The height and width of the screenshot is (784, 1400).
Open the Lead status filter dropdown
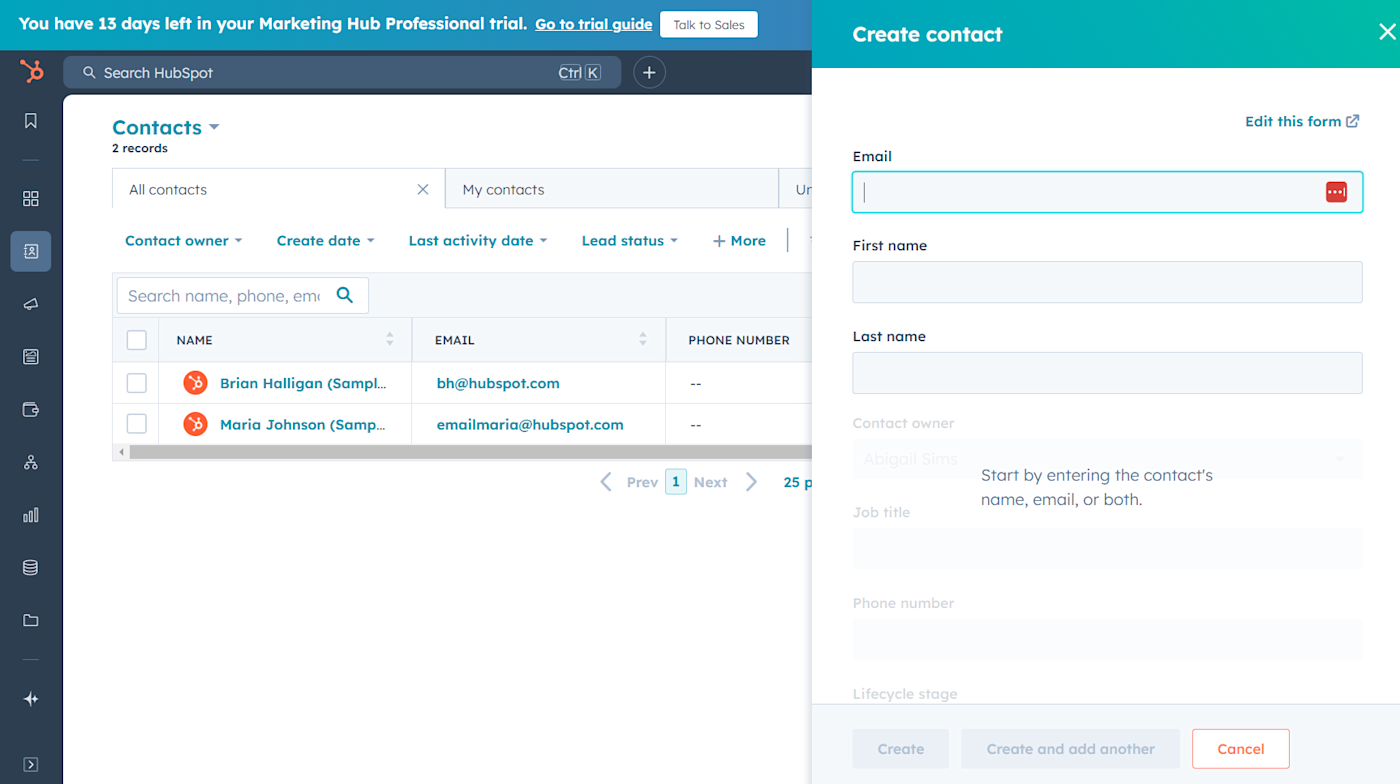630,241
